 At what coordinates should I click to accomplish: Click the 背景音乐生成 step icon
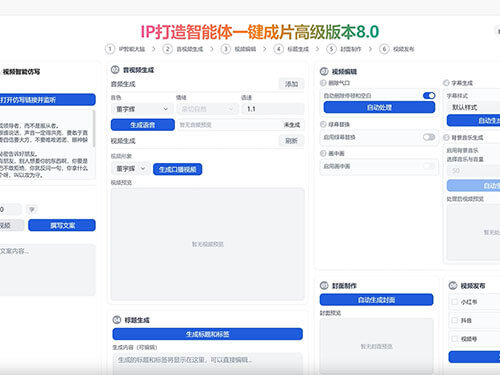tap(446, 137)
